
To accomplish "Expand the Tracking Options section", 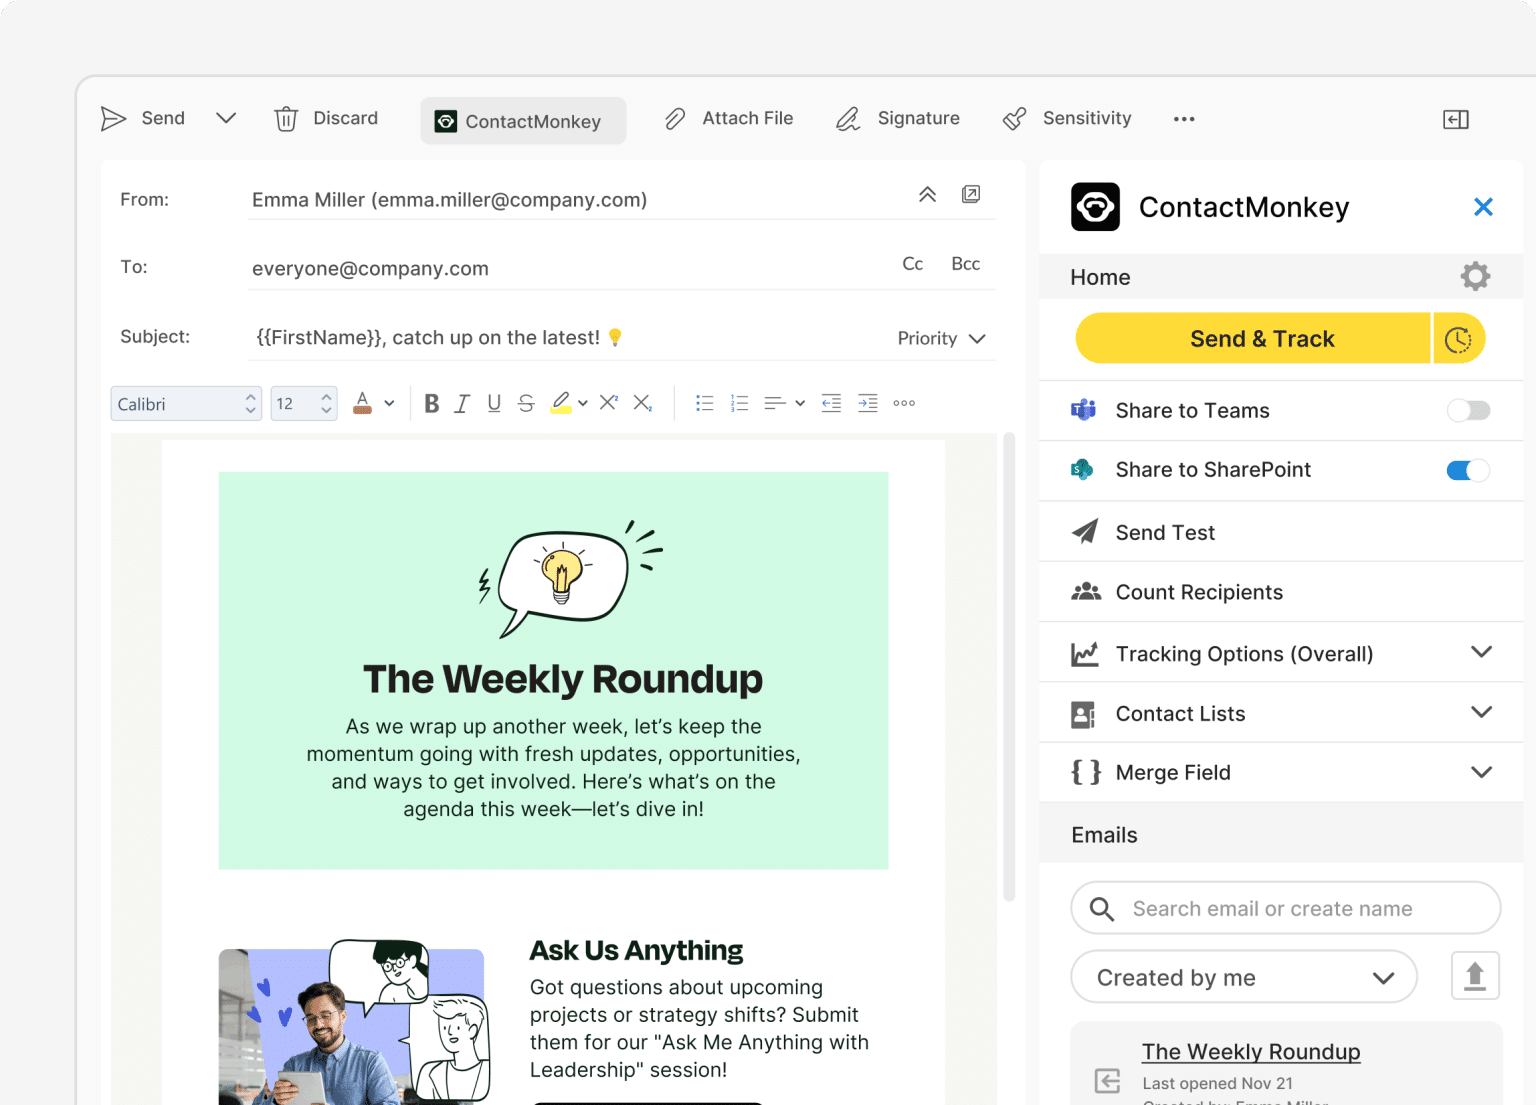I will (1481, 653).
